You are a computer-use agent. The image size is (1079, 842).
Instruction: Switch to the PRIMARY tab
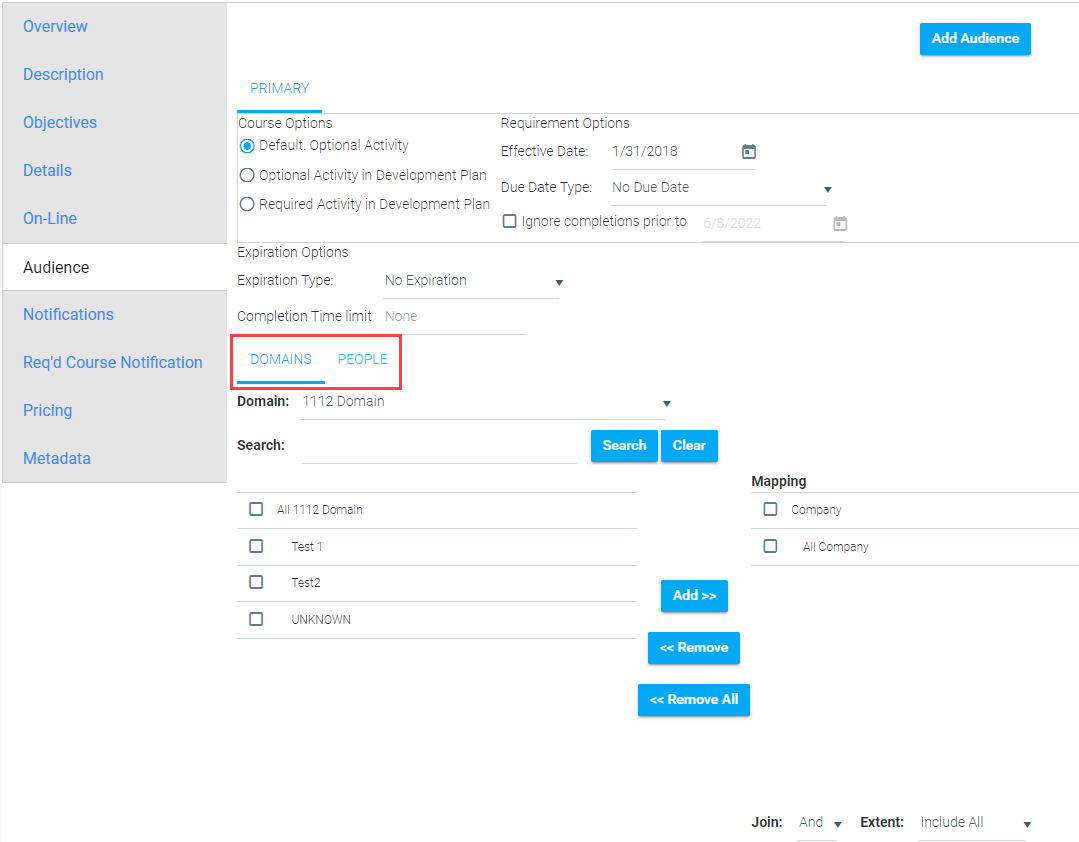click(279, 89)
